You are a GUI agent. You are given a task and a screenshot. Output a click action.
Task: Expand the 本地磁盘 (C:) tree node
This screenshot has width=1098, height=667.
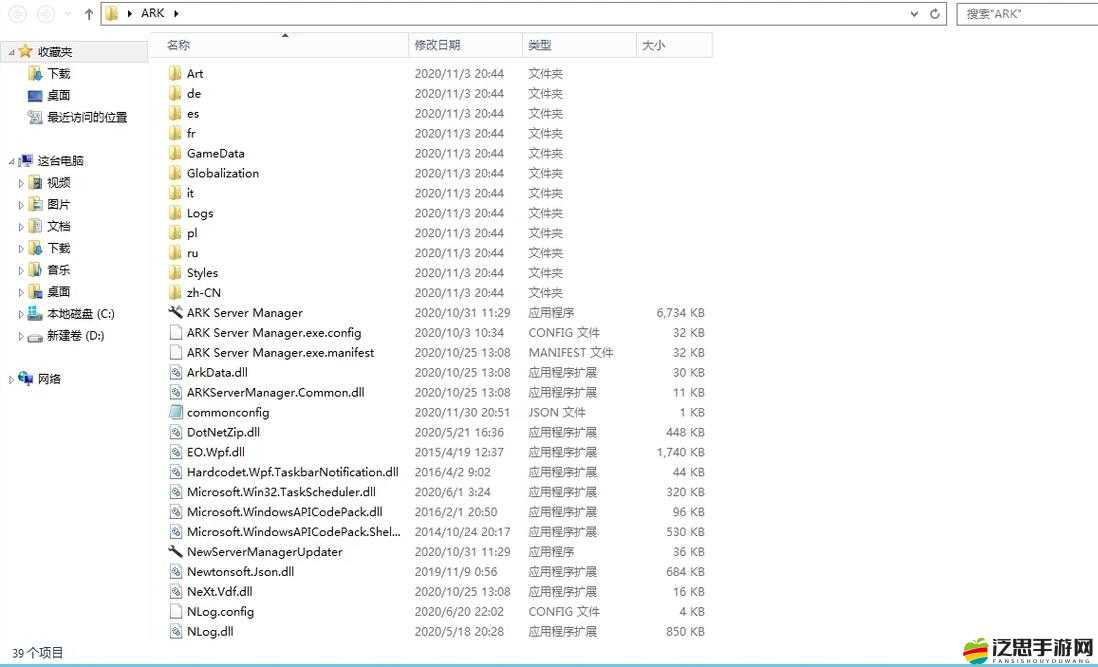click(x=20, y=314)
